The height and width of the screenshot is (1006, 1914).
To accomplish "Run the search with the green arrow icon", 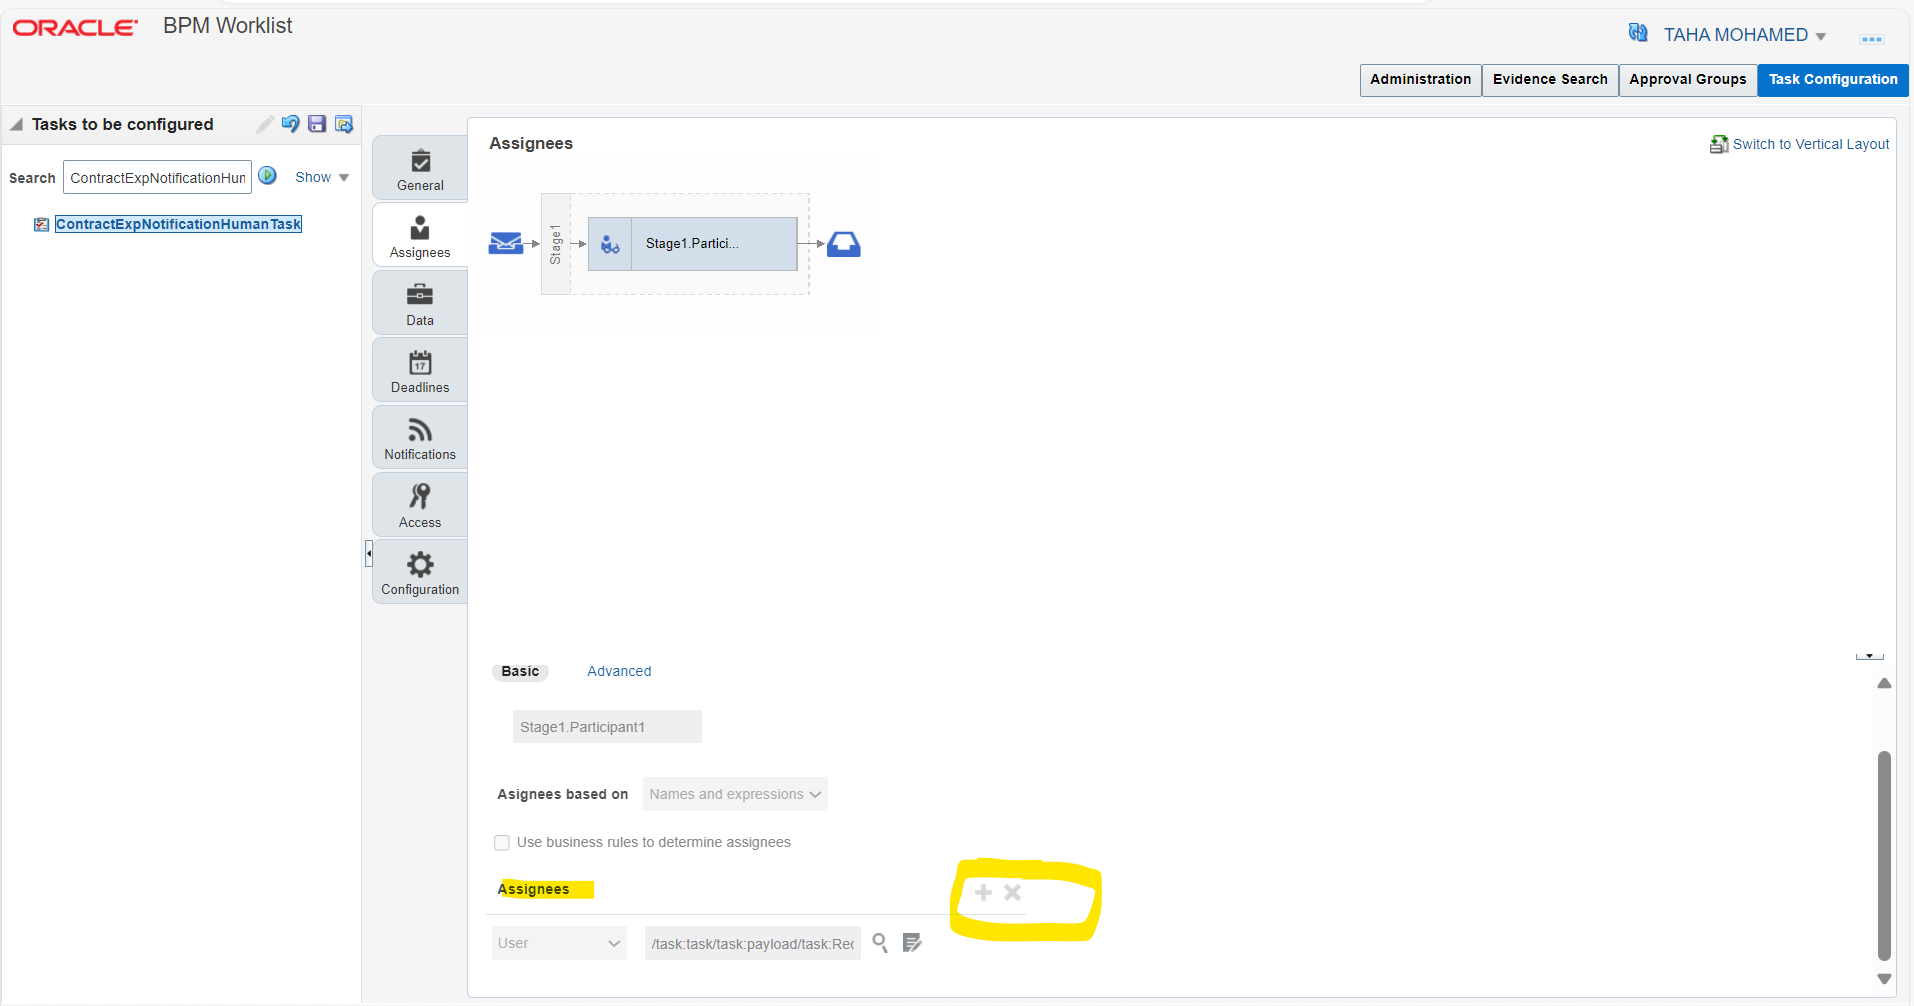I will click(x=268, y=175).
